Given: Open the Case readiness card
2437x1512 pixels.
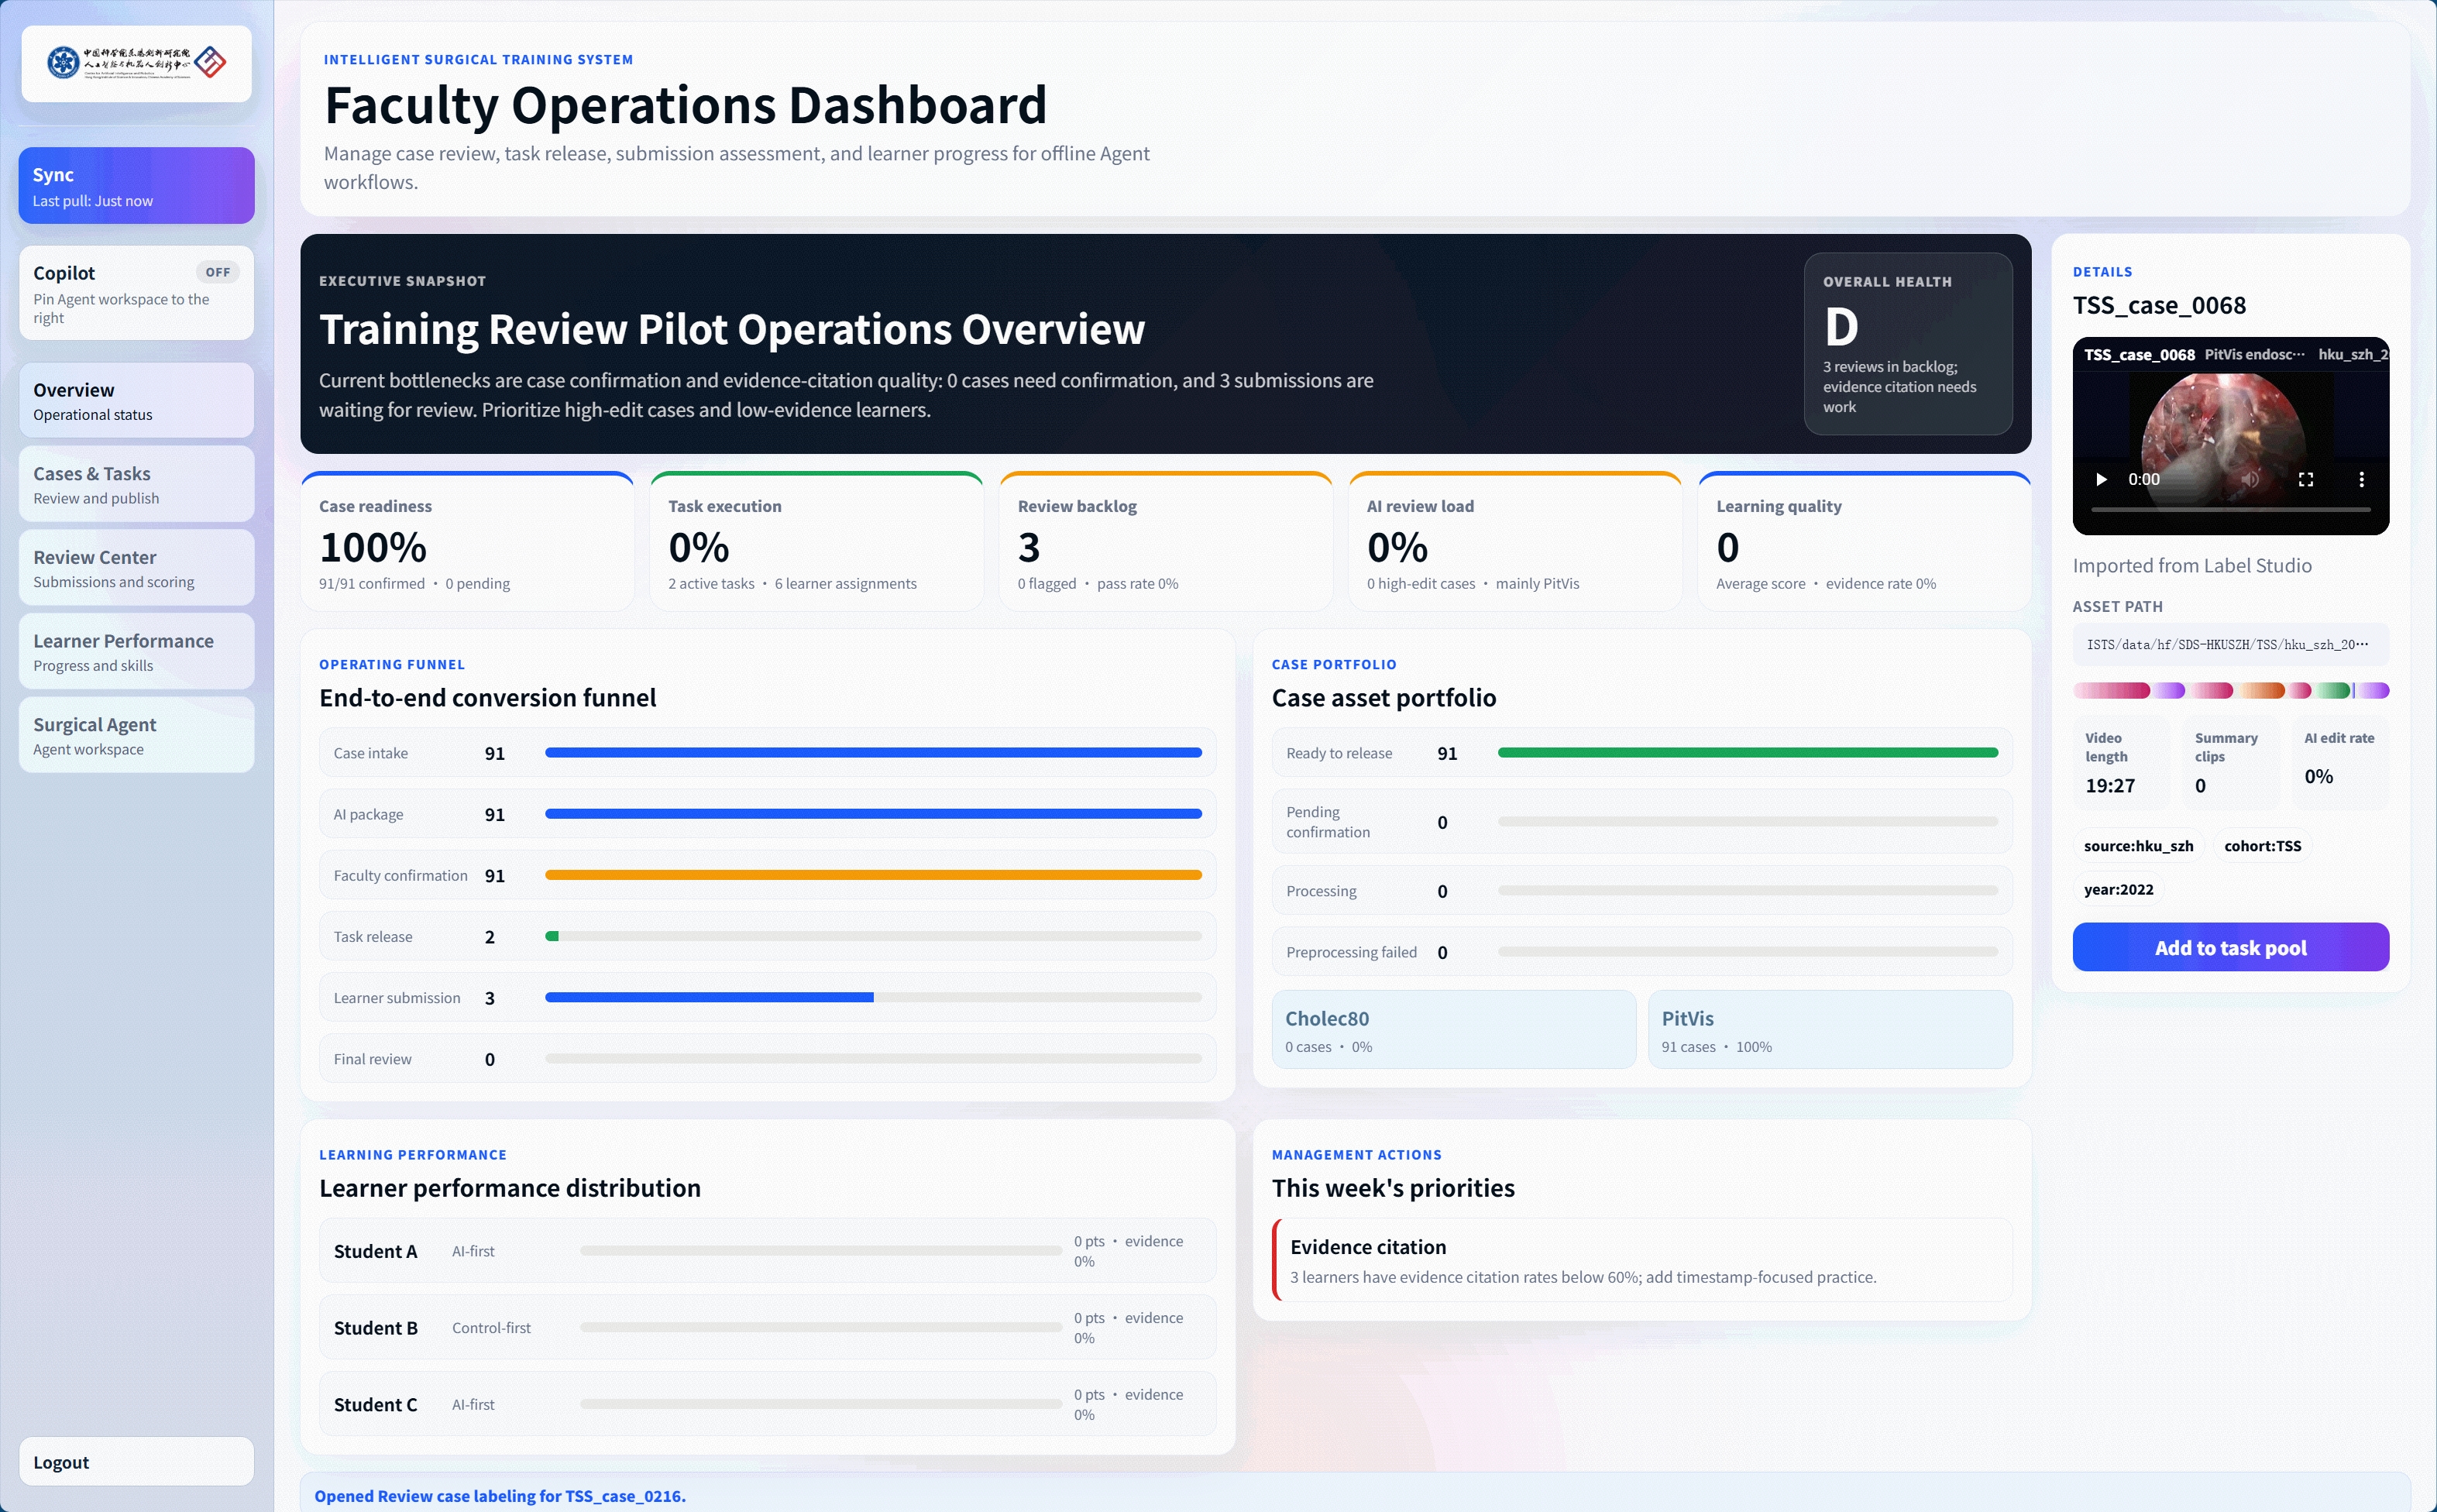Looking at the screenshot, I should pyautogui.click(x=467, y=541).
